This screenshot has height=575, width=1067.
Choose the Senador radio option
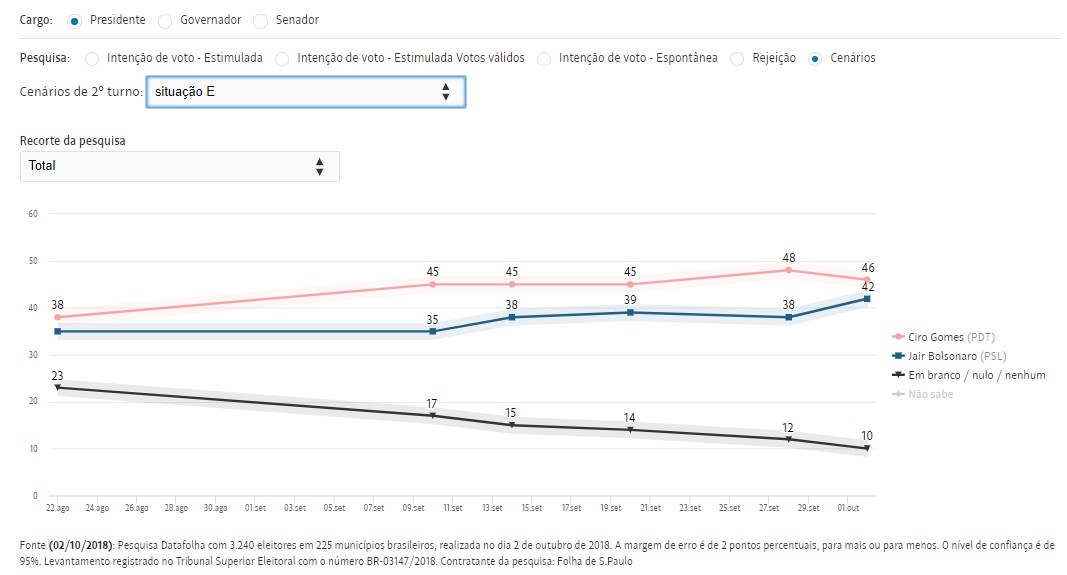[x=261, y=20]
